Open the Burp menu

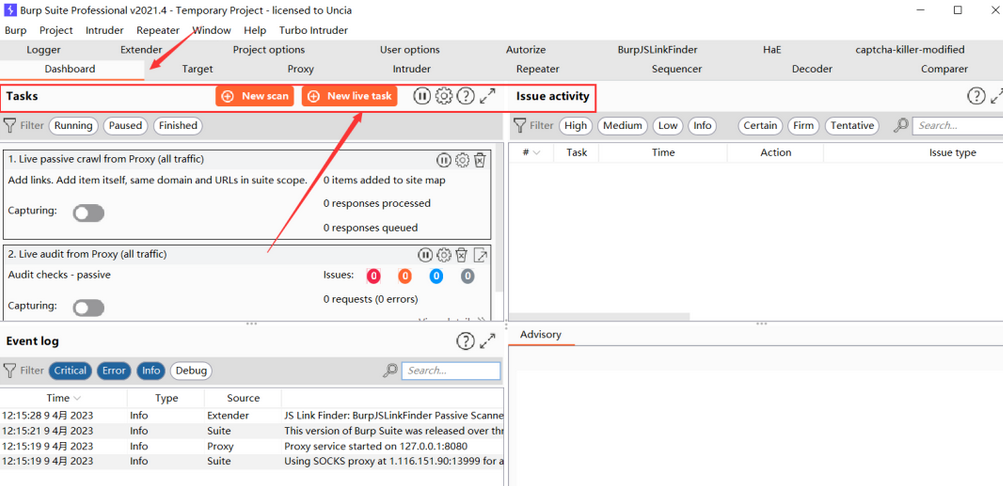pyautogui.click(x=15, y=30)
